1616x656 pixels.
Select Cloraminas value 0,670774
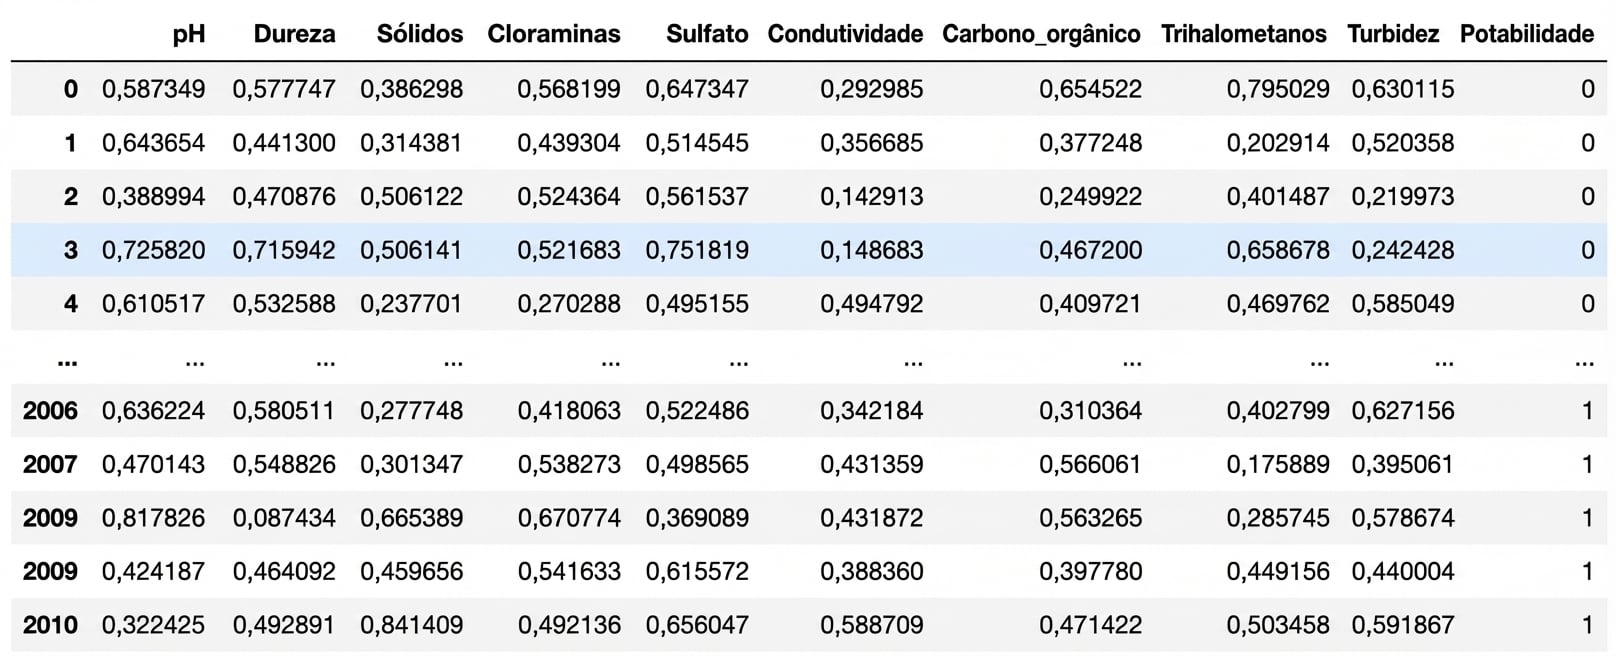pos(569,518)
